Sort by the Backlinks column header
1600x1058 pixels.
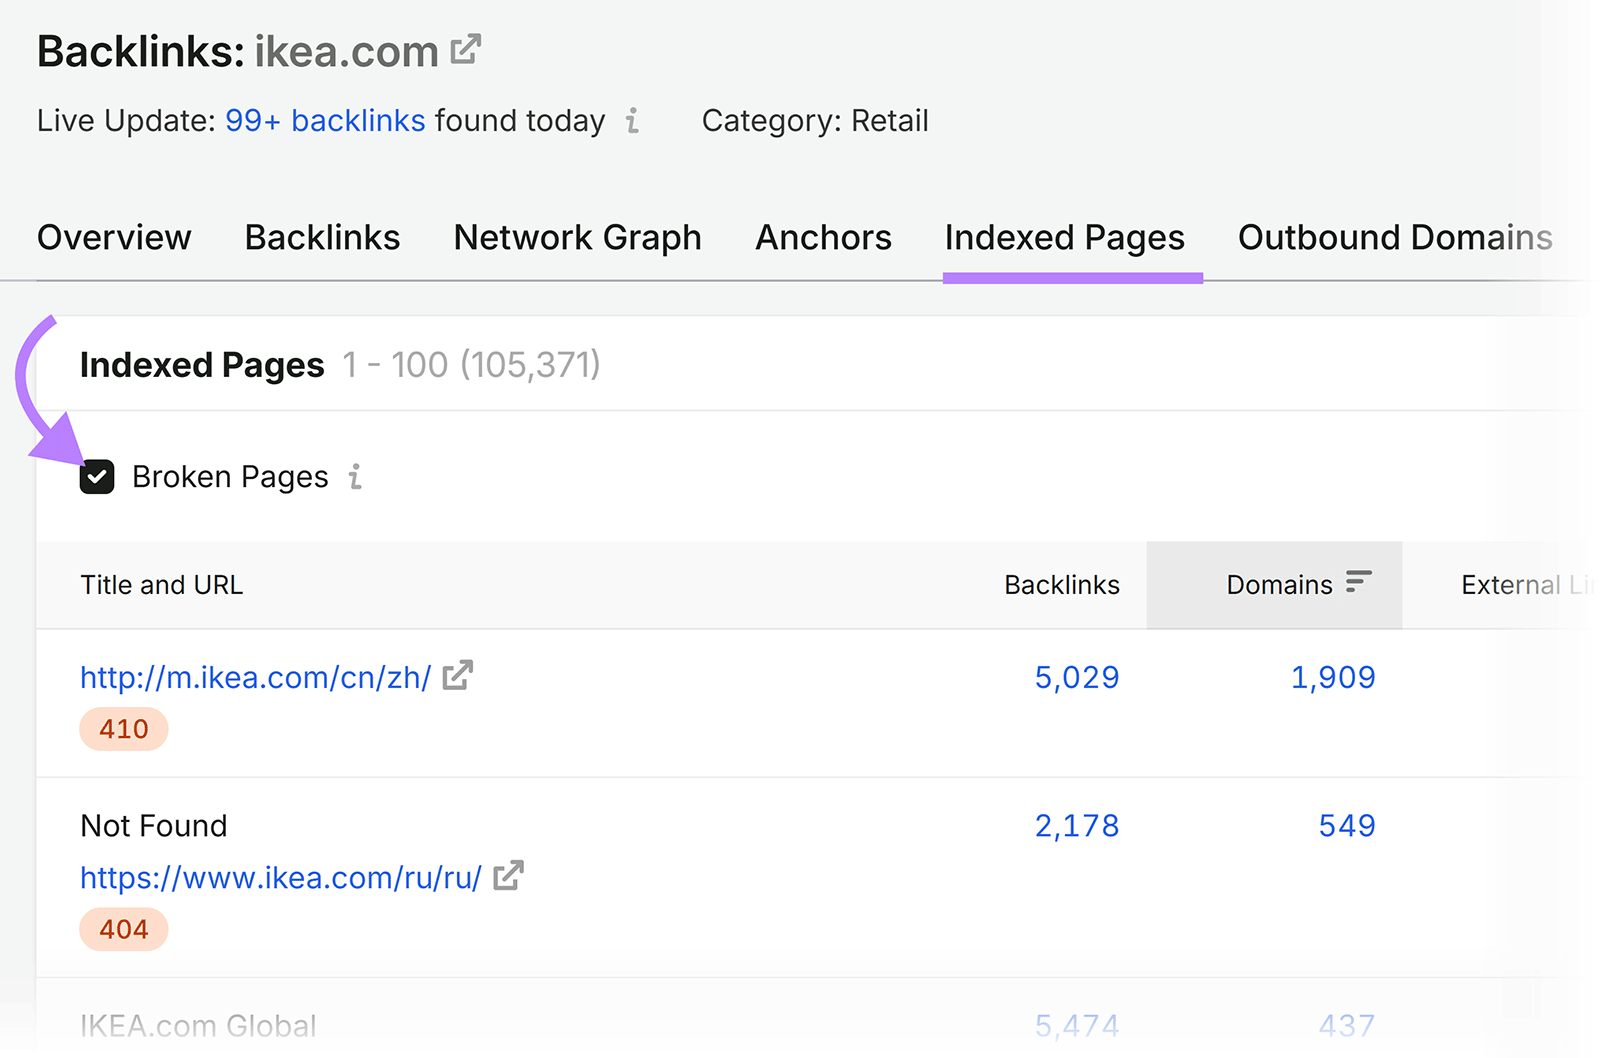point(1062,585)
